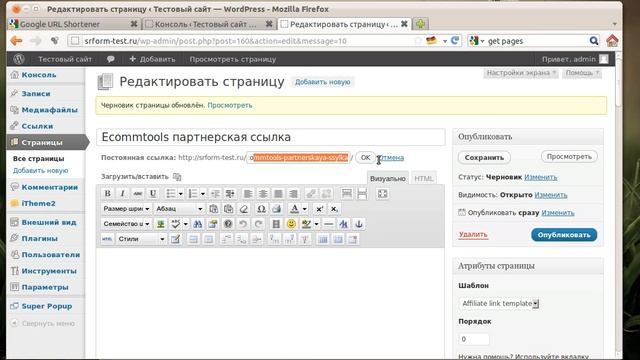Screen dimensions: 640x360
Task: Insert a bulleted list
Action: [171, 193]
